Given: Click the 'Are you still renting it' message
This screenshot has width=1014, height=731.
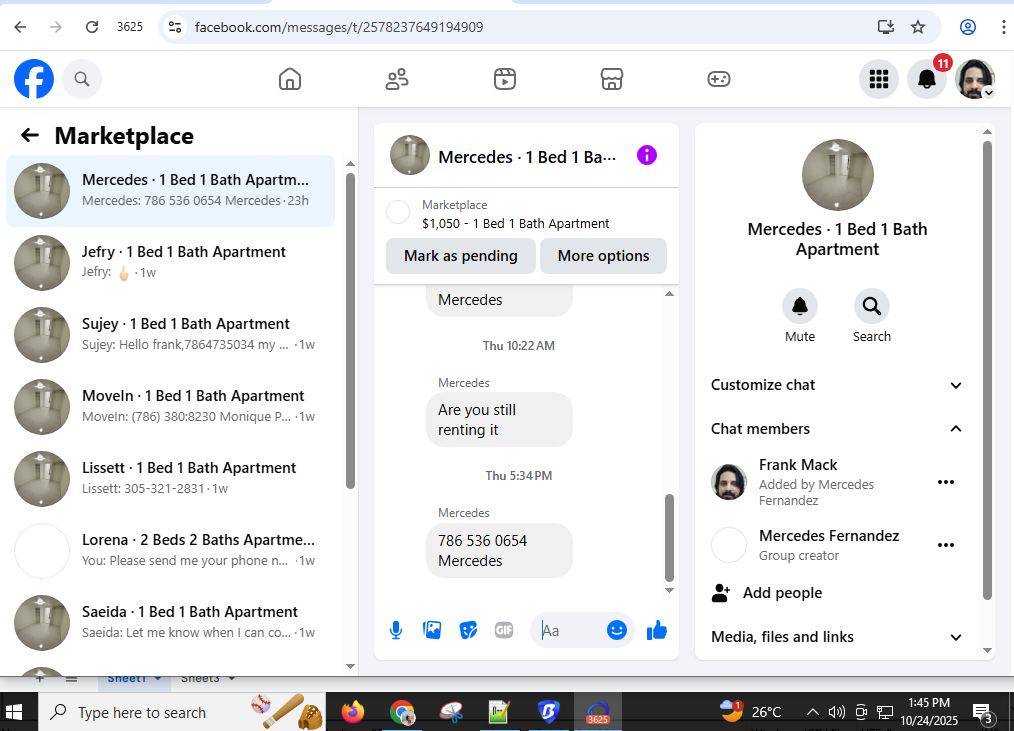Looking at the screenshot, I should 499,419.
